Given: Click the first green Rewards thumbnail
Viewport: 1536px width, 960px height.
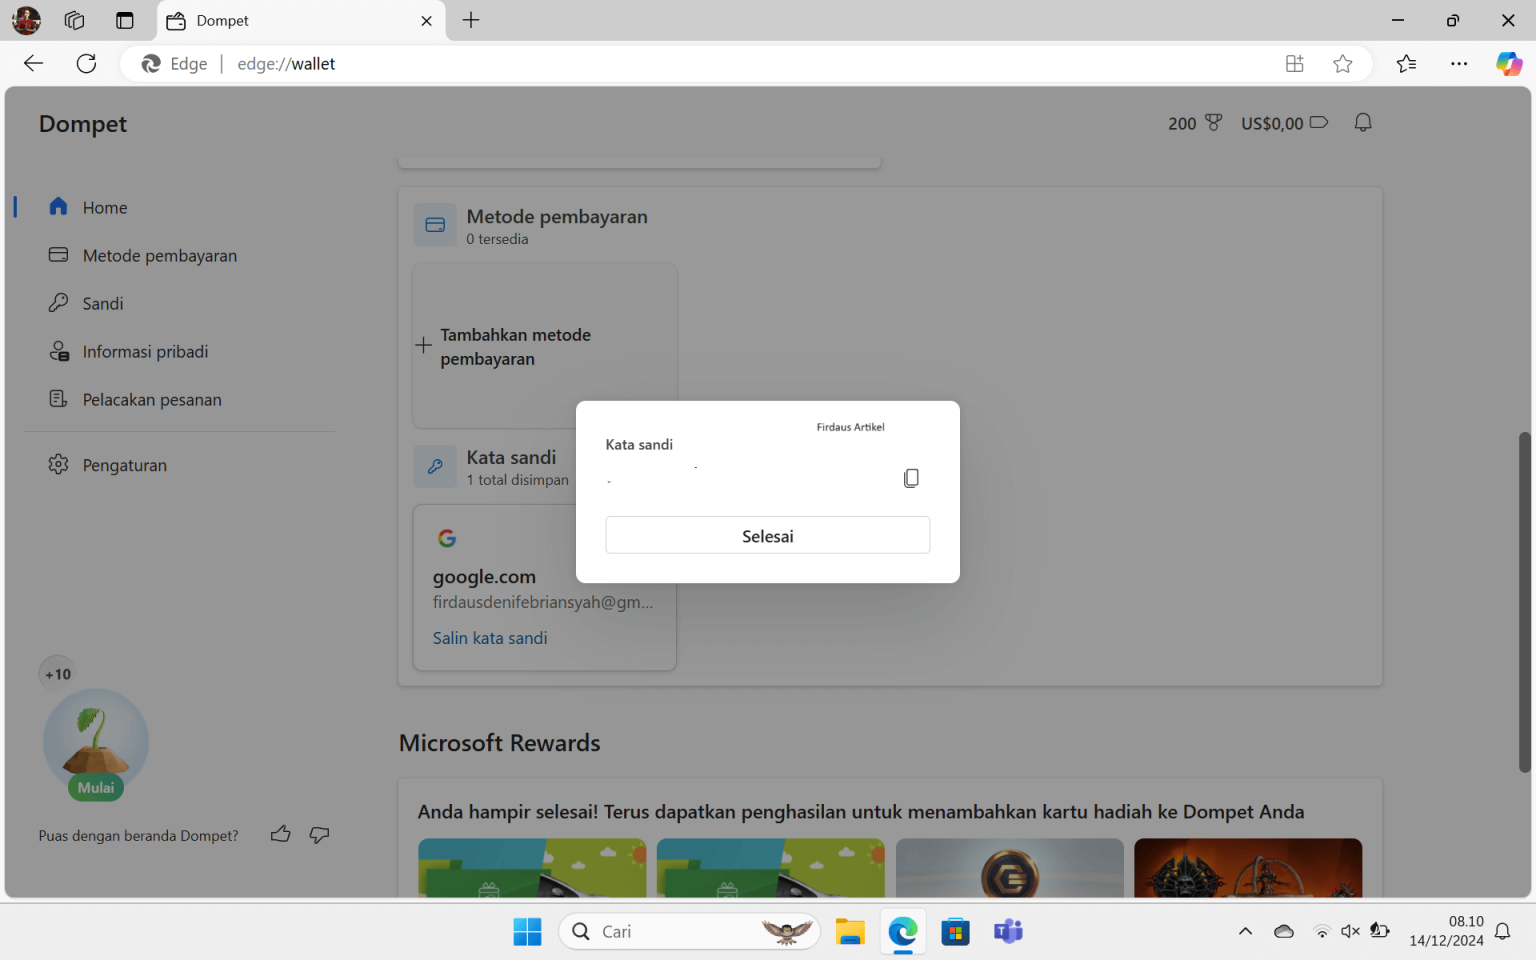Looking at the screenshot, I should pyautogui.click(x=532, y=867).
